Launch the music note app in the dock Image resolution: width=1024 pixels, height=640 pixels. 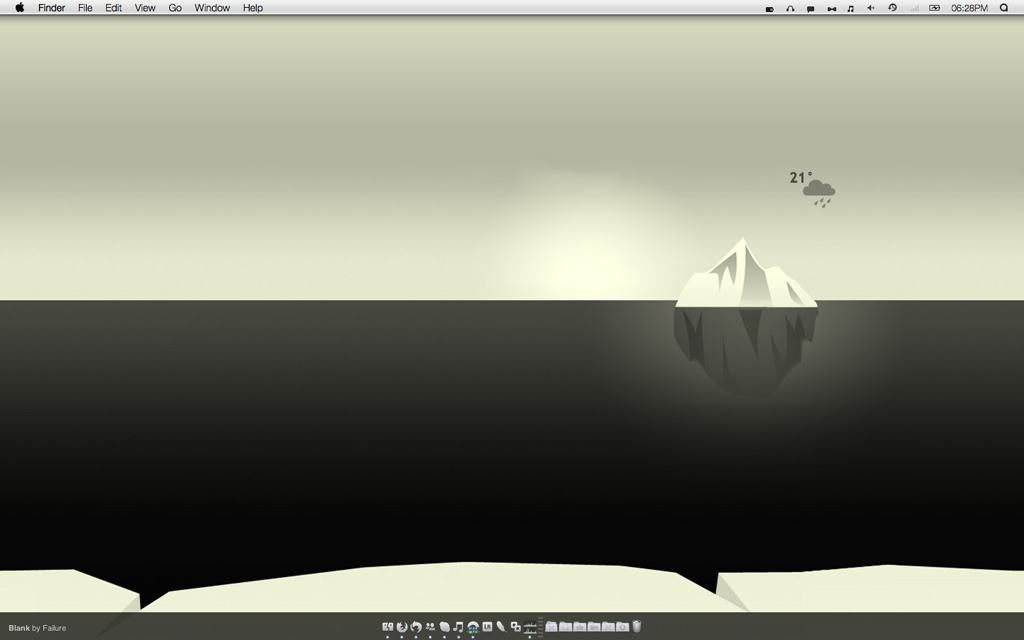pos(458,627)
